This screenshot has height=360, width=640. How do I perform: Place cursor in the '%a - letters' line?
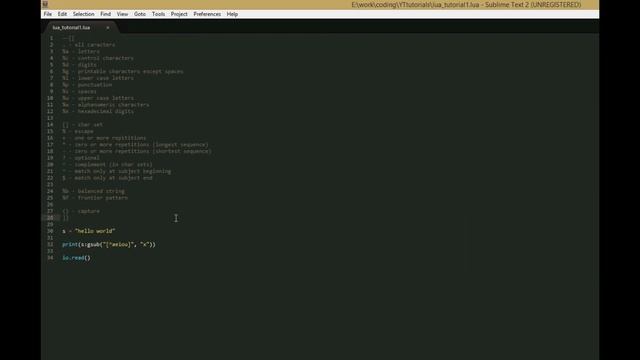click(x=81, y=51)
